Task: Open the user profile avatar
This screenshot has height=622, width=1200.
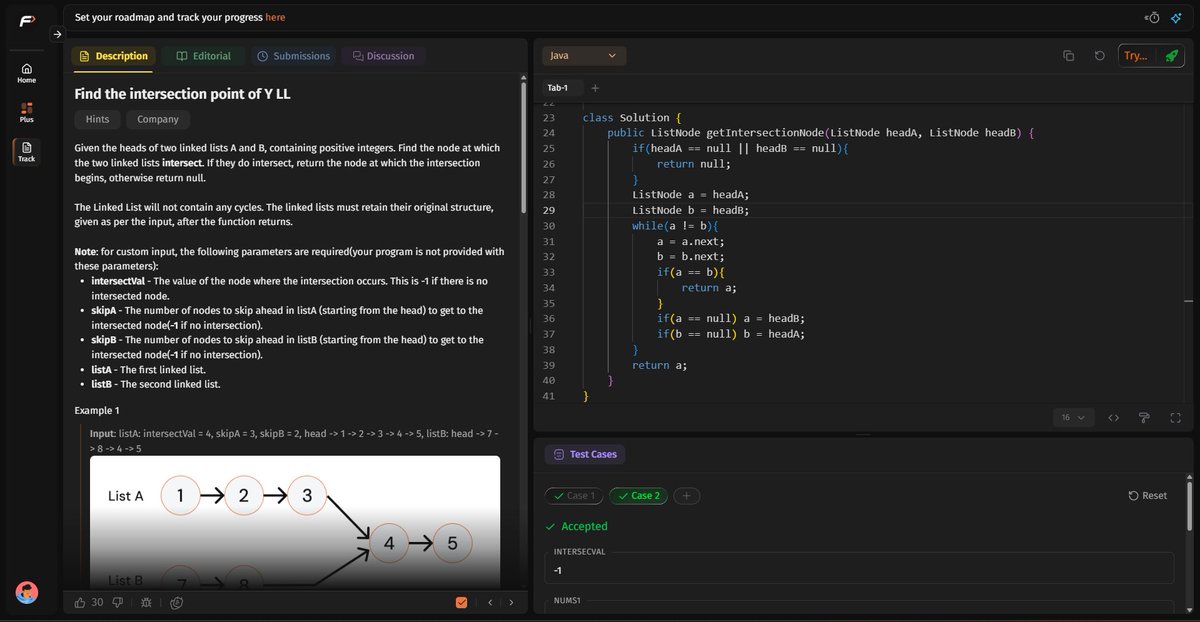Action: (x=27, y=592)
